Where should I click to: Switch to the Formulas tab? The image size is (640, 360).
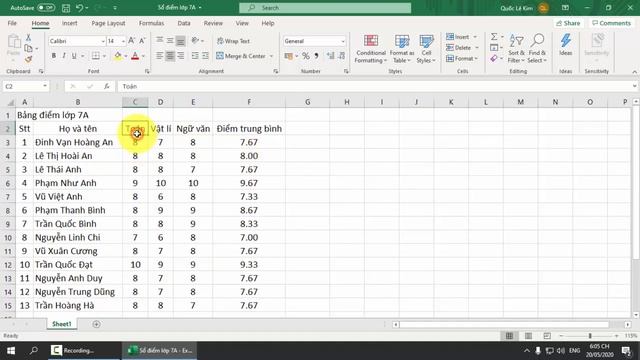pos(151,23)
